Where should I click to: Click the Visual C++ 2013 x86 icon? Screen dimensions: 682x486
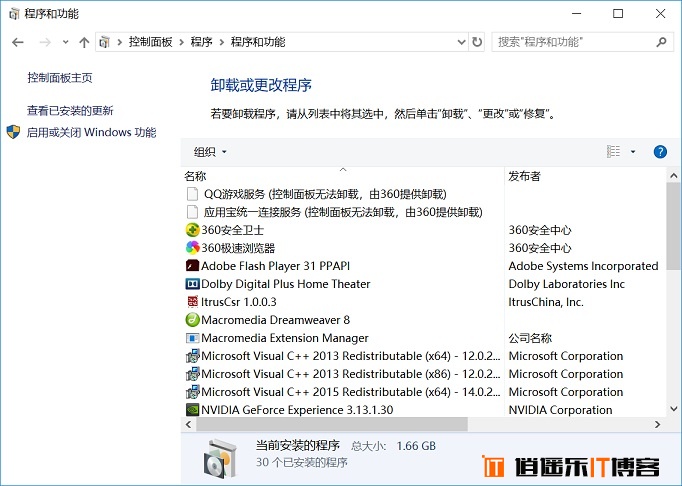(192, 374)
